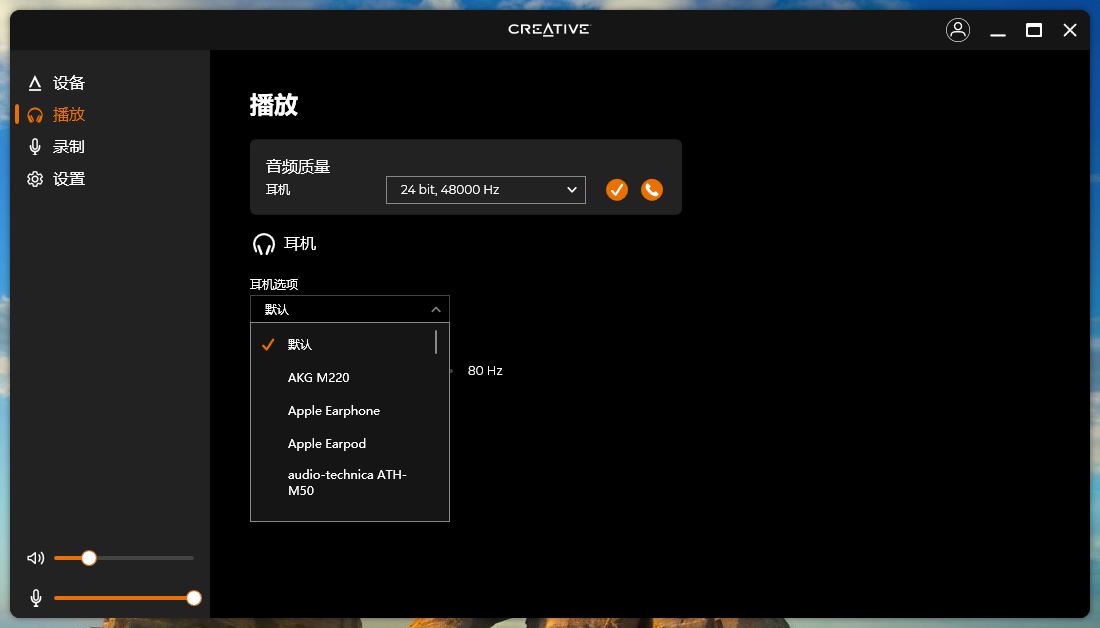Open the user account profile icon

coord(958,30)
